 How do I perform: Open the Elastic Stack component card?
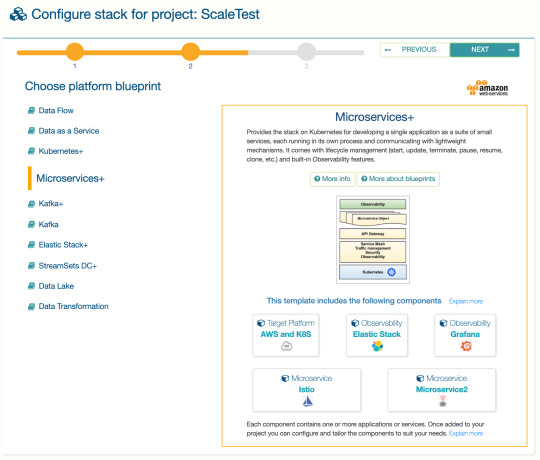tap(377, 335)
